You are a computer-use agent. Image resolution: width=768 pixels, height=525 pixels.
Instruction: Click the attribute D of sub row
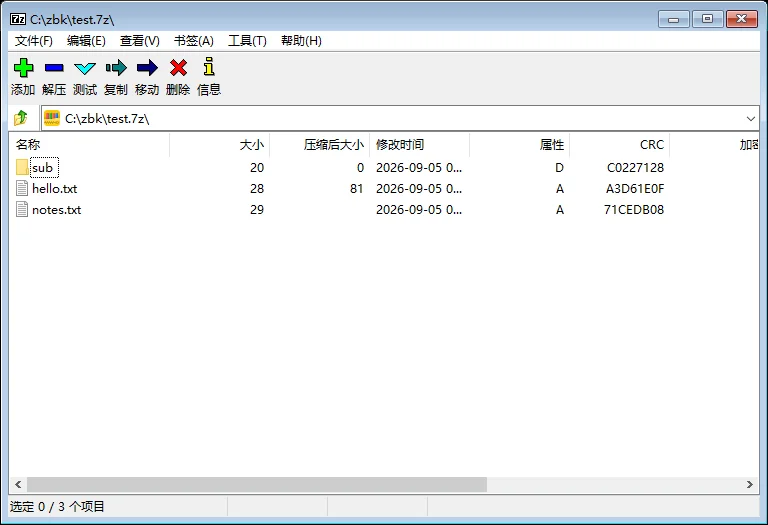(x=559, y=167)
